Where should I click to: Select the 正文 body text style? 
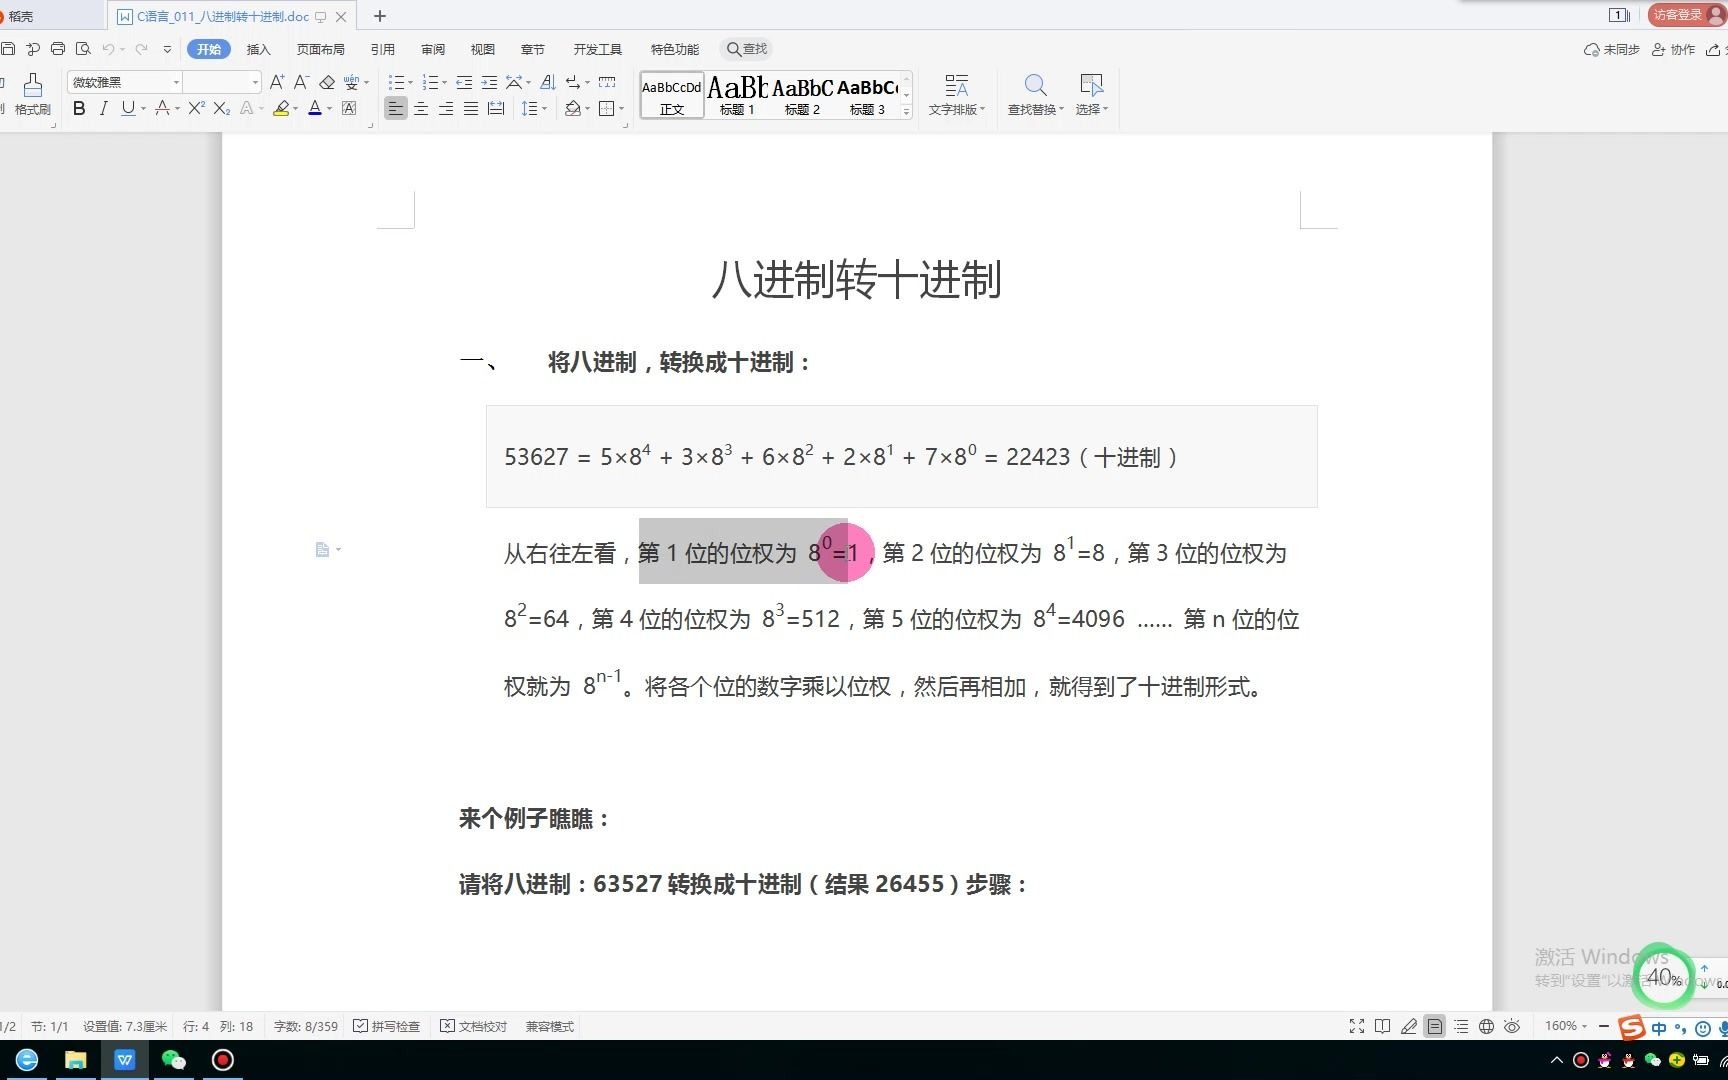point(672,96)
